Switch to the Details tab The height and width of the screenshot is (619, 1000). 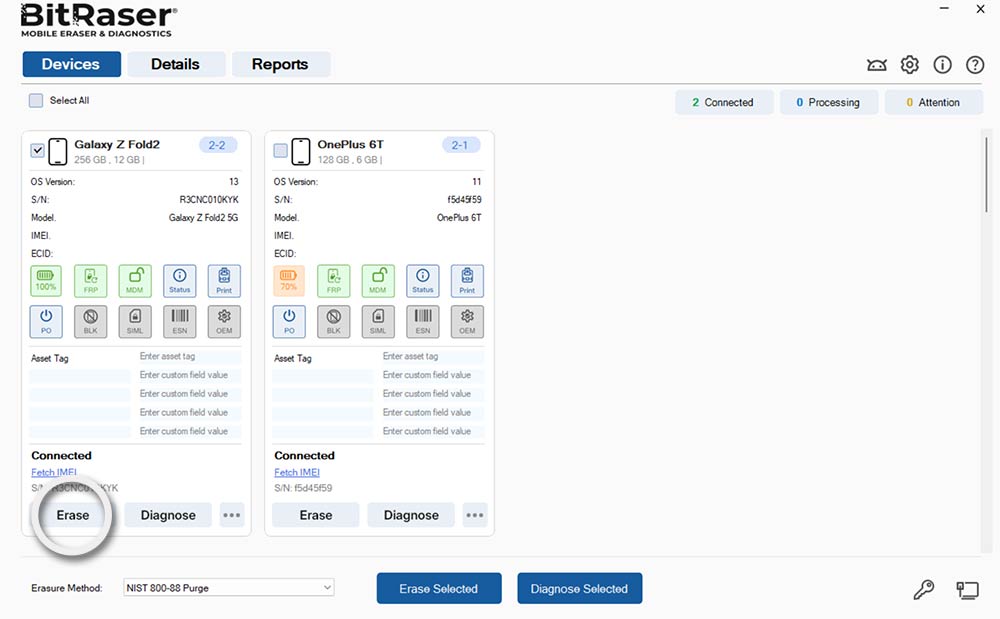pyautogui.click(x=175, y=64)
